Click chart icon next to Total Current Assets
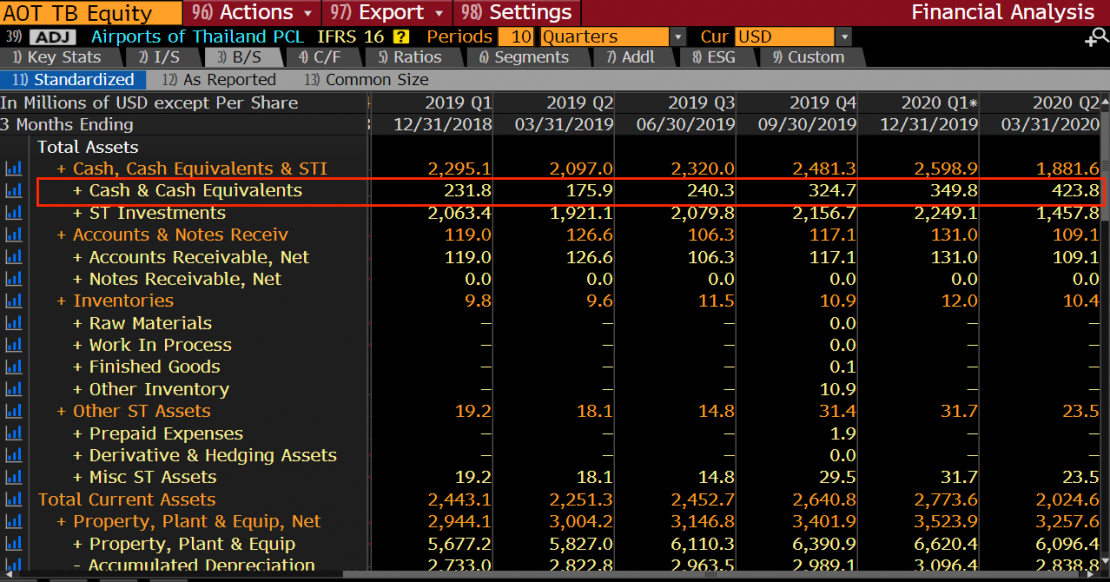Viewport: 1110px width, 582px height. 14,500
